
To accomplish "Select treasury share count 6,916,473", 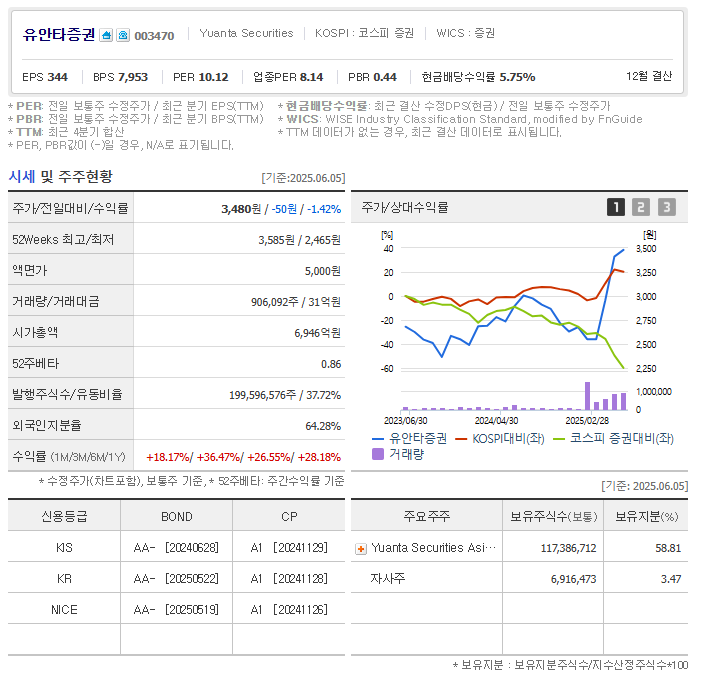I will pos(573,579).
